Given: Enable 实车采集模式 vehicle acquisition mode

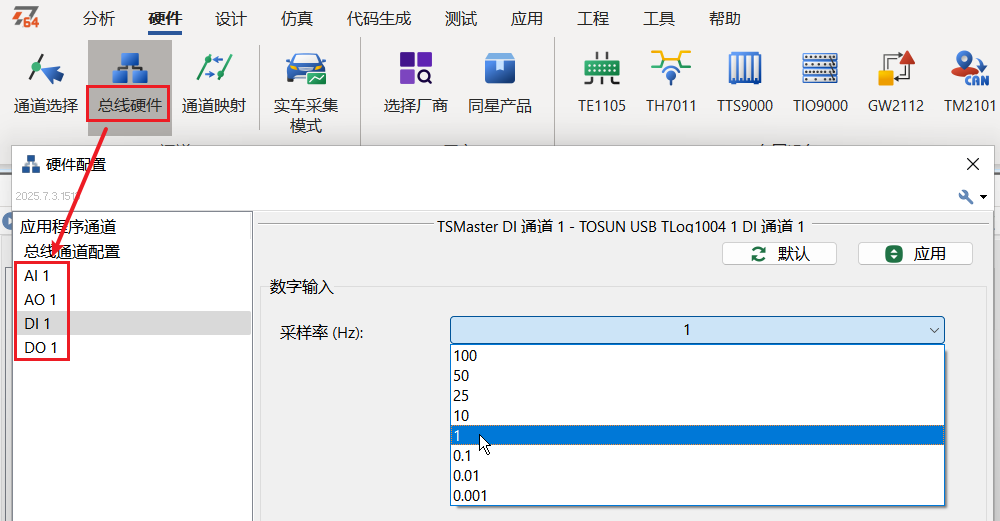Looking at the screenshot, I should [x=305, y=92].
